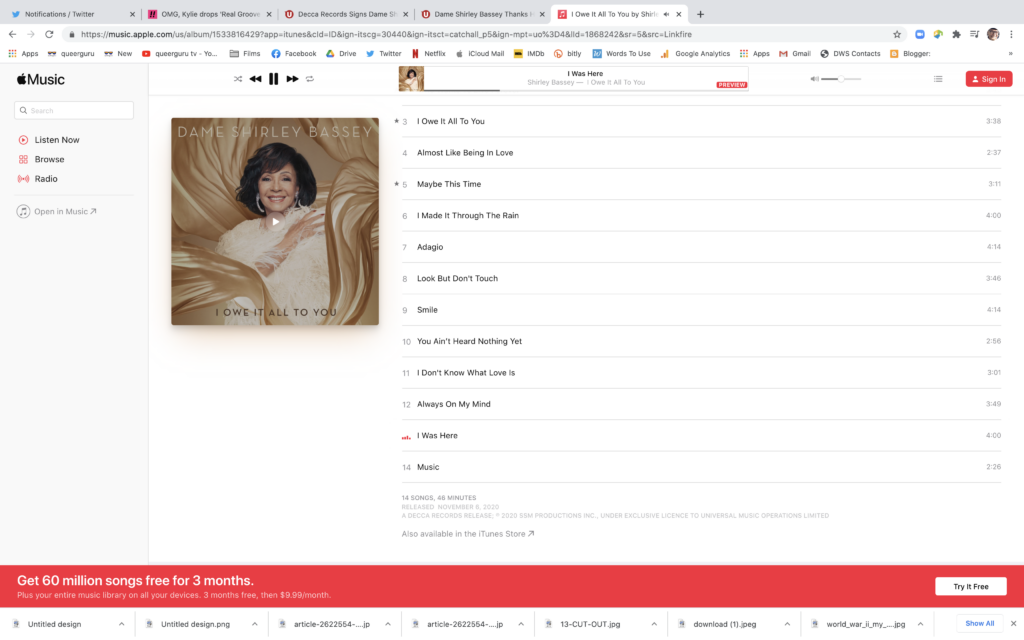Click Show All downloads
This screenshot has height=640, width=1024.
coord(980,624)
